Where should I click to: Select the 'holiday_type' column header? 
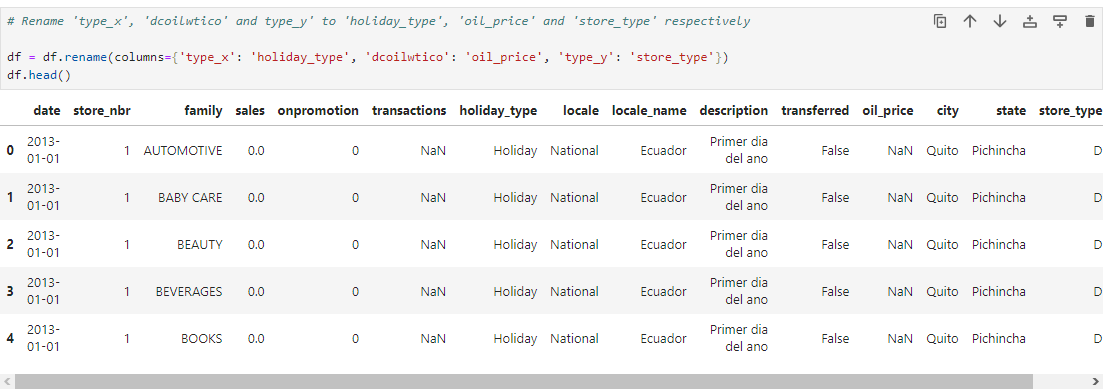click(x=498, y=110)
